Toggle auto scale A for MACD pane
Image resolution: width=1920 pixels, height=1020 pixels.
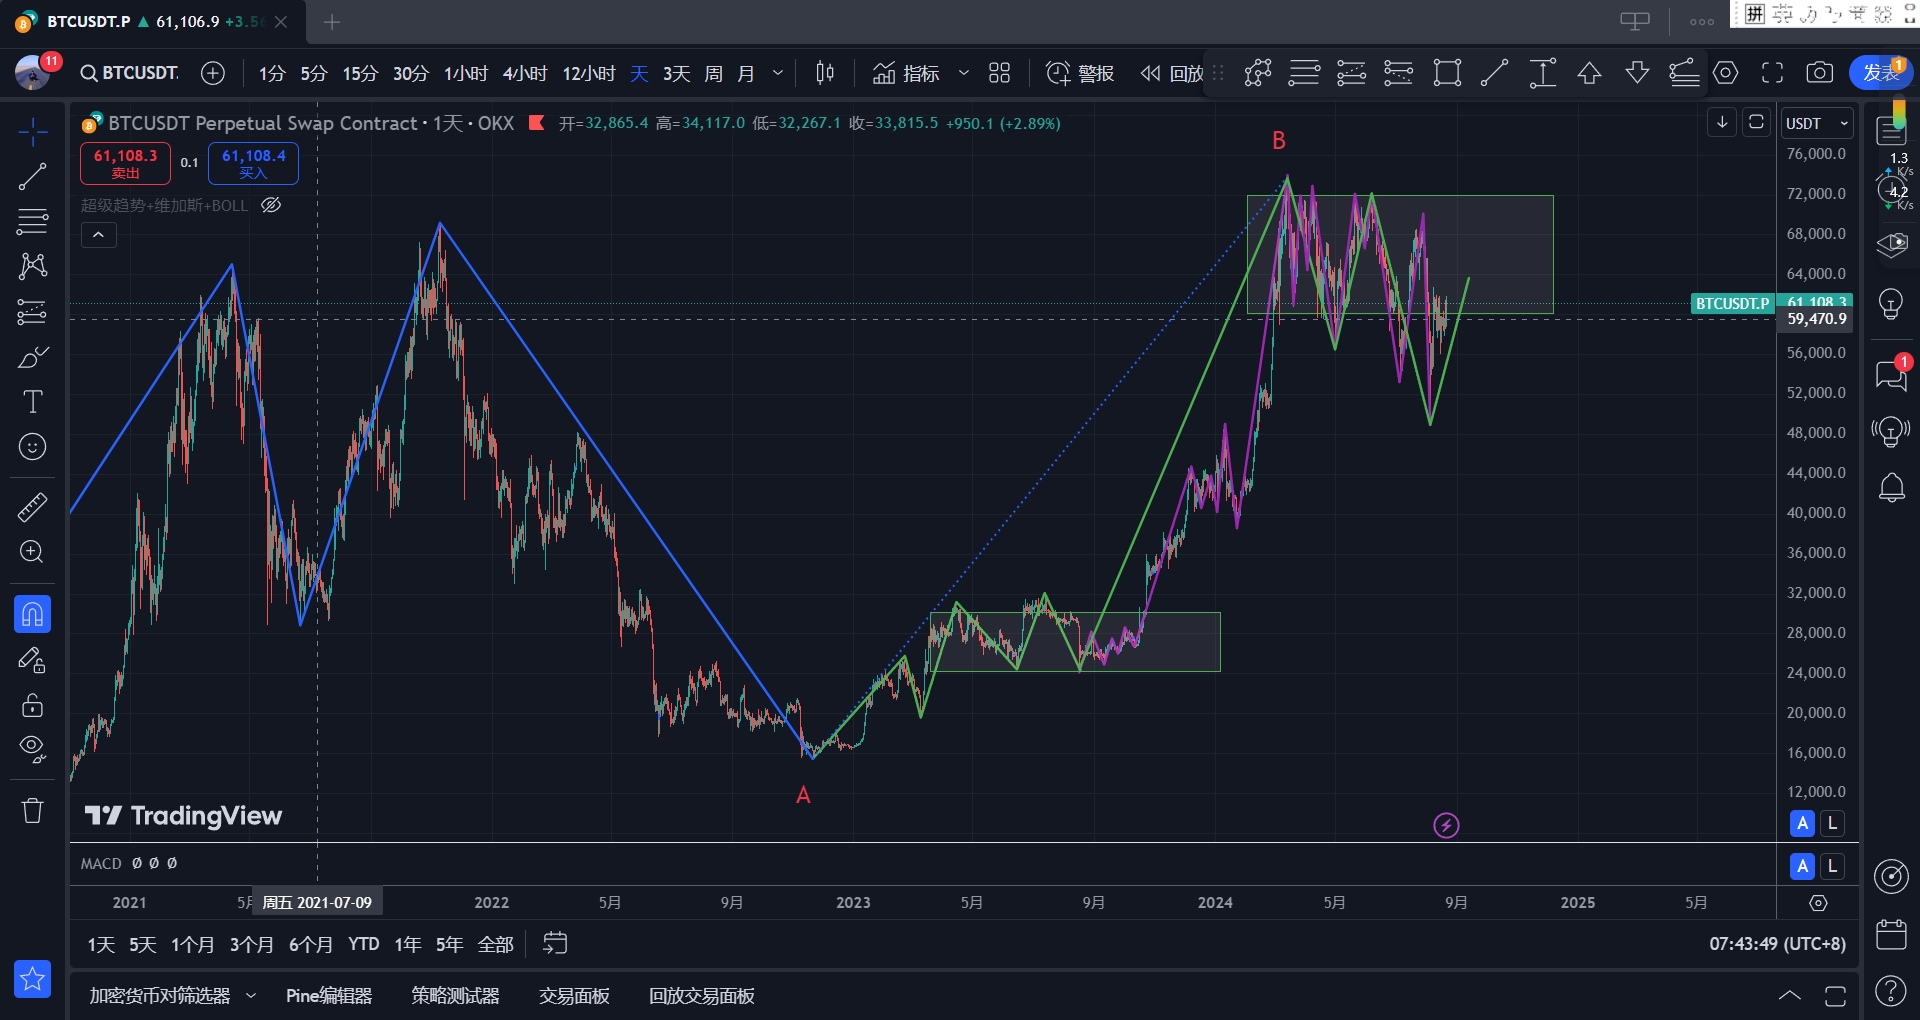pyautogui.click(x=1802, y=866)
